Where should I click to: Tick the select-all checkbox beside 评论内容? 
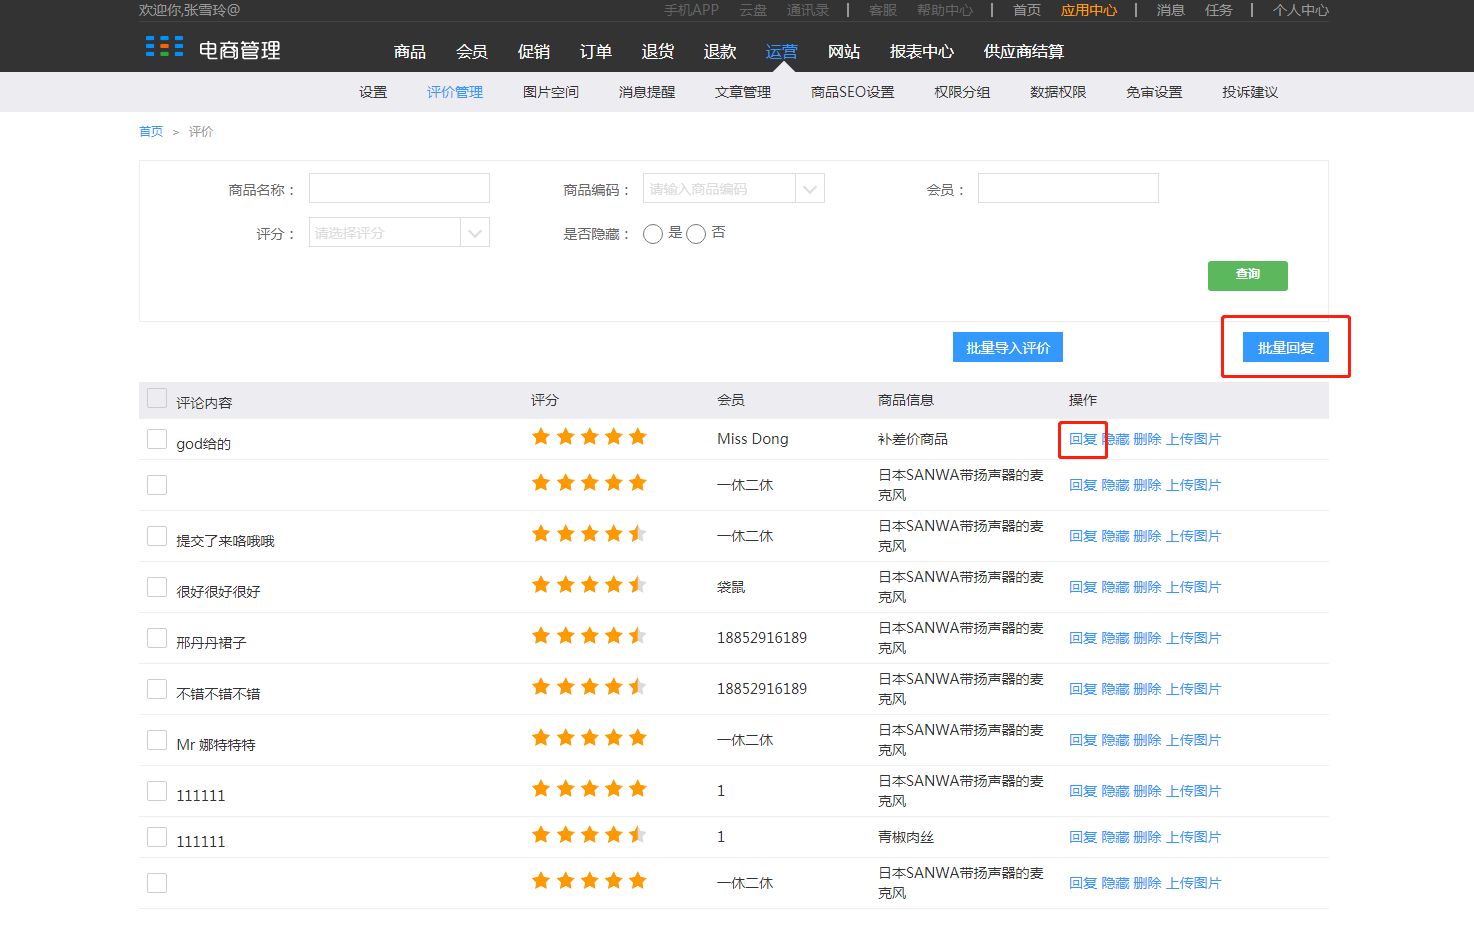pos(157,398)
